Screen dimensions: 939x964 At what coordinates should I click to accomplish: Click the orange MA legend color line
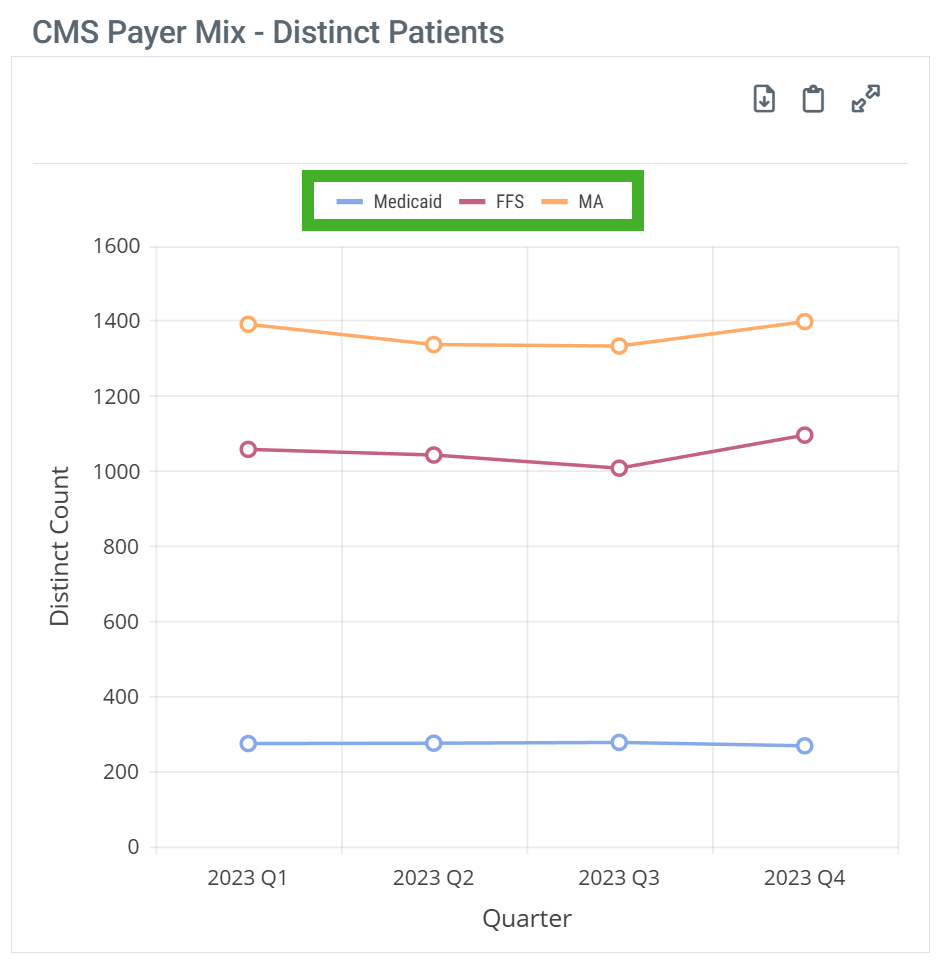click(555, 202)
